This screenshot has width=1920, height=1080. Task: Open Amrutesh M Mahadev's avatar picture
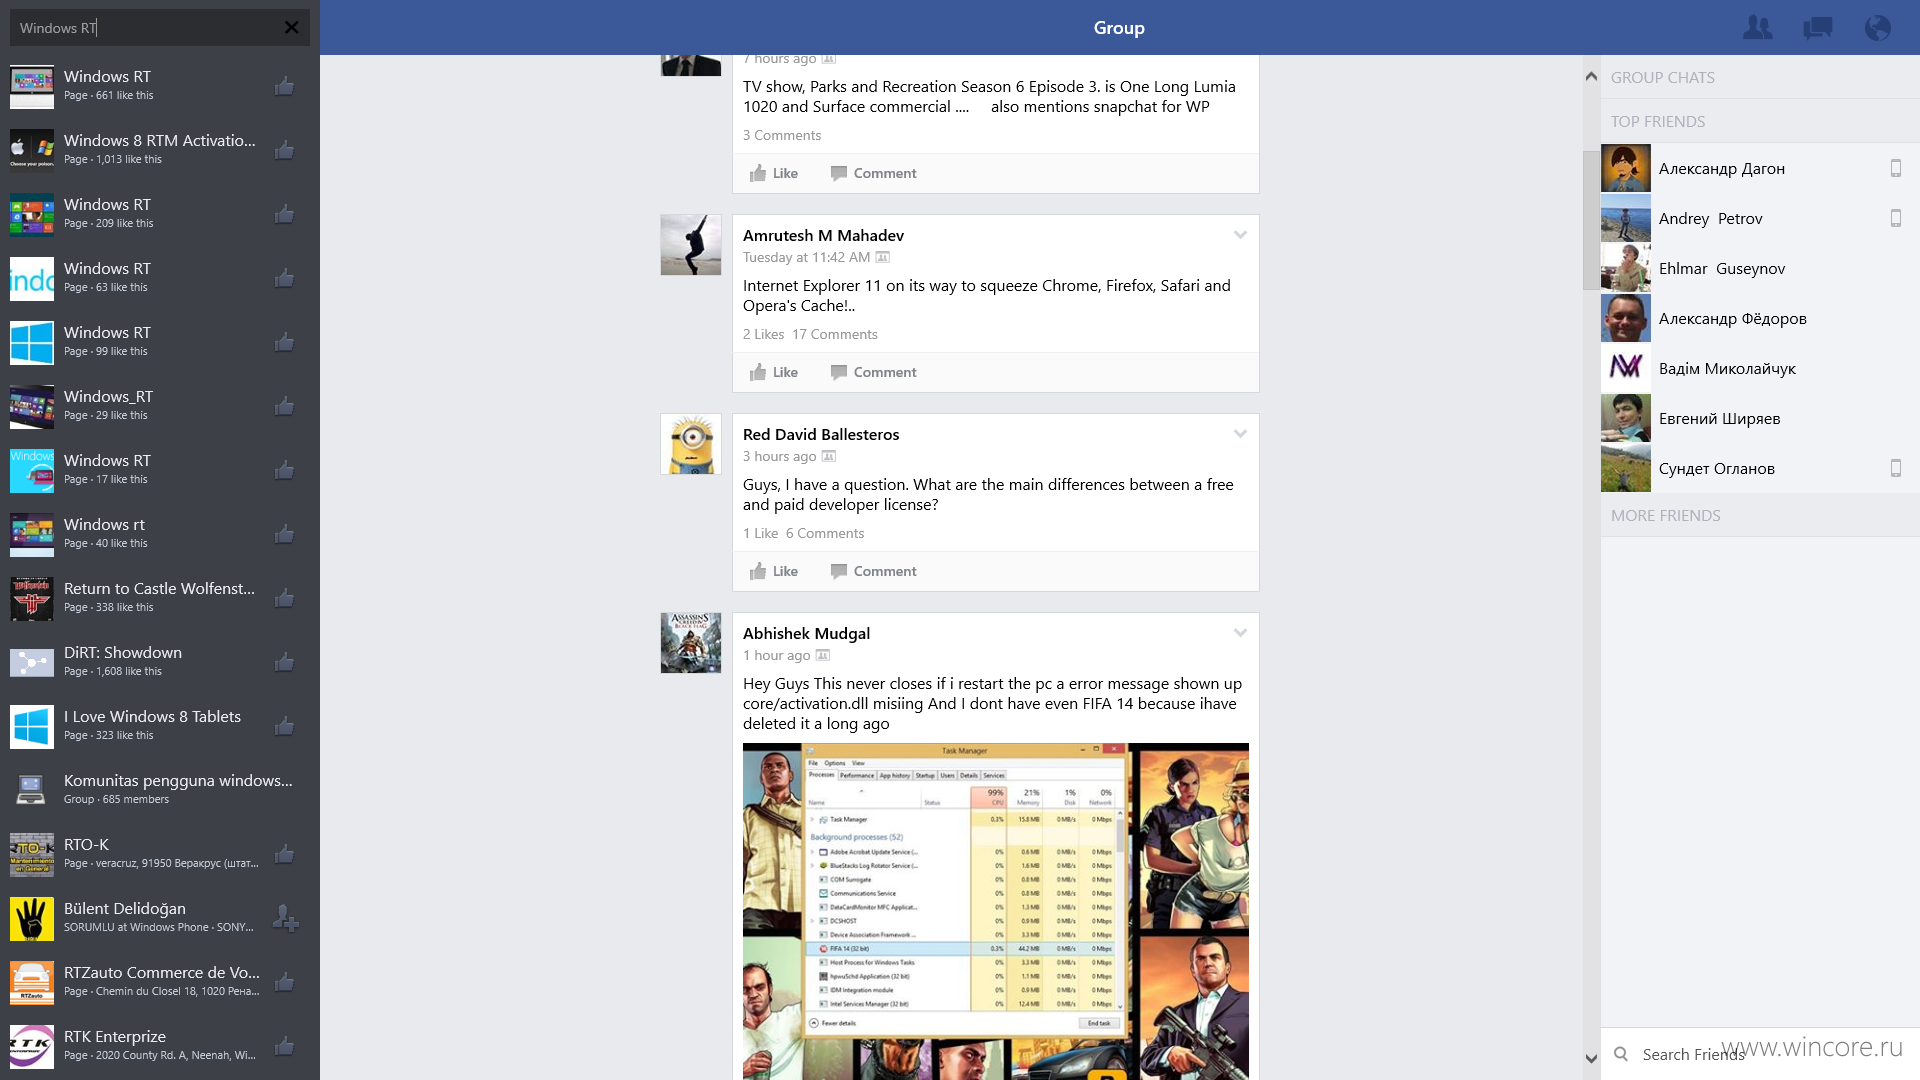pyautogui.click(x=691, y=245)
